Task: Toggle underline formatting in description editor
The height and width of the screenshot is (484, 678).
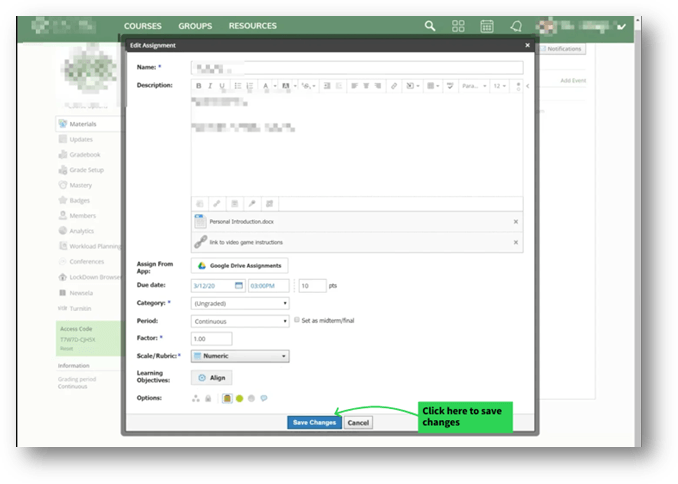Action: pos(222,86)
